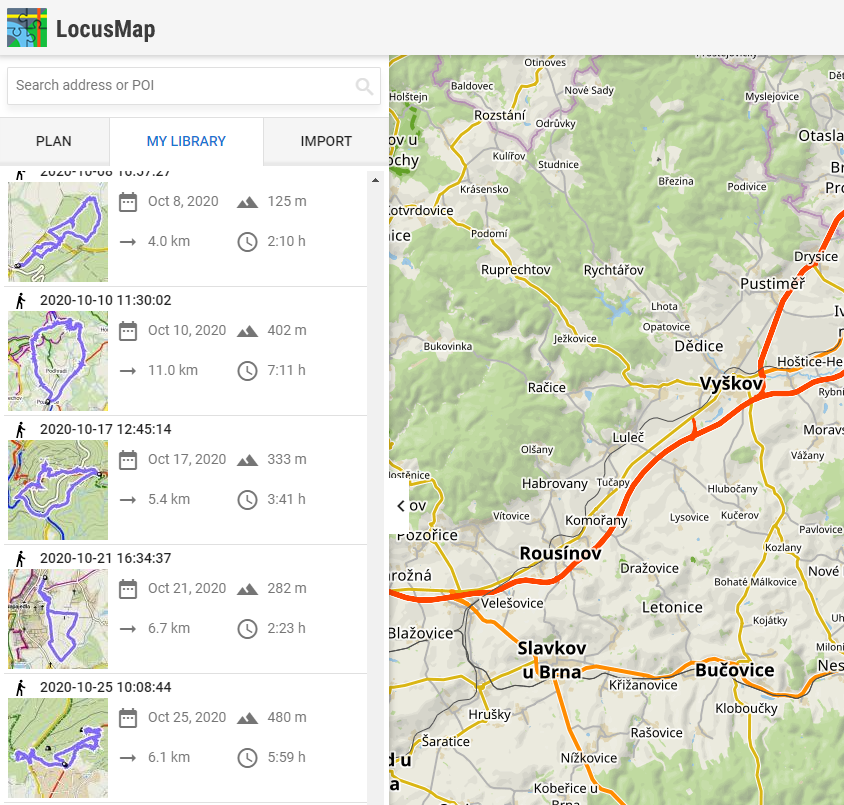Click the elevation icon beside 402 m

(x=247, y=331)
